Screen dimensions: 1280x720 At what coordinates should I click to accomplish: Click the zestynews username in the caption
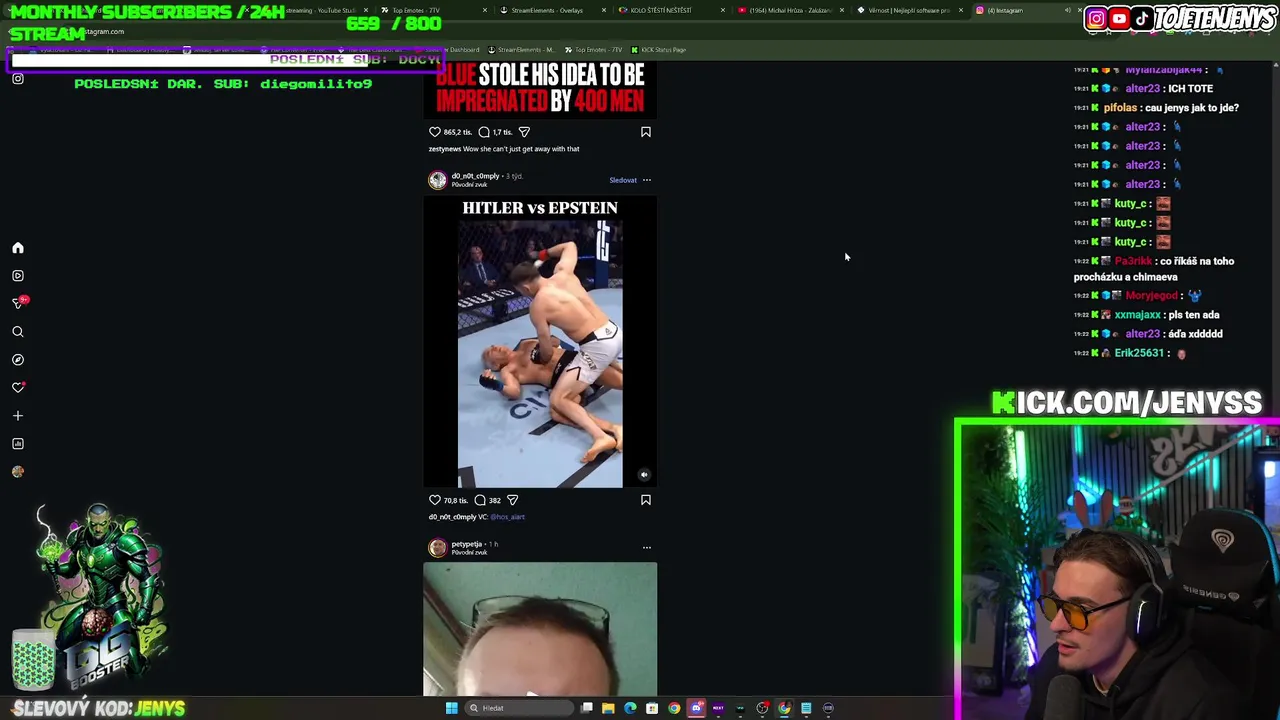click(x=445, y=149)
